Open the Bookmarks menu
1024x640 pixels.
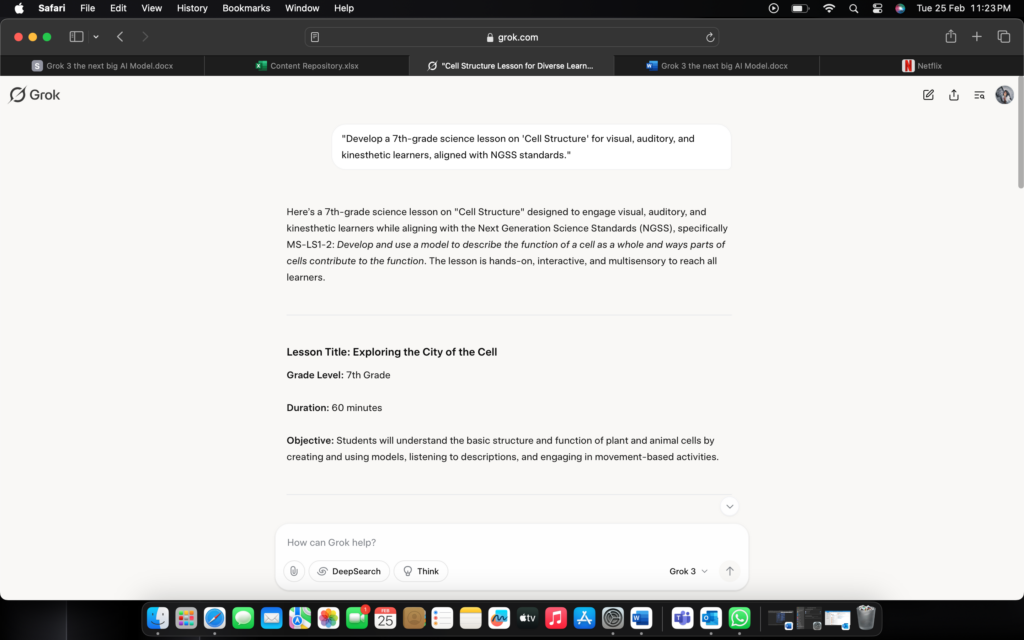[246, 8]
